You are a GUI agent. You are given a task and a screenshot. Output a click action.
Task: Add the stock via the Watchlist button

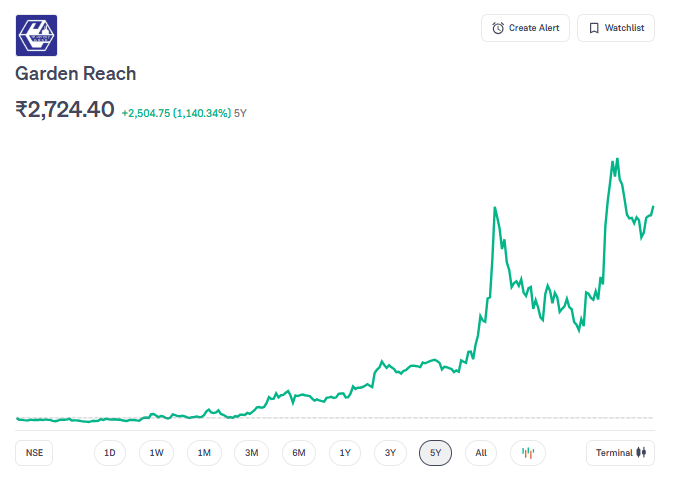(x=615, y=28)
